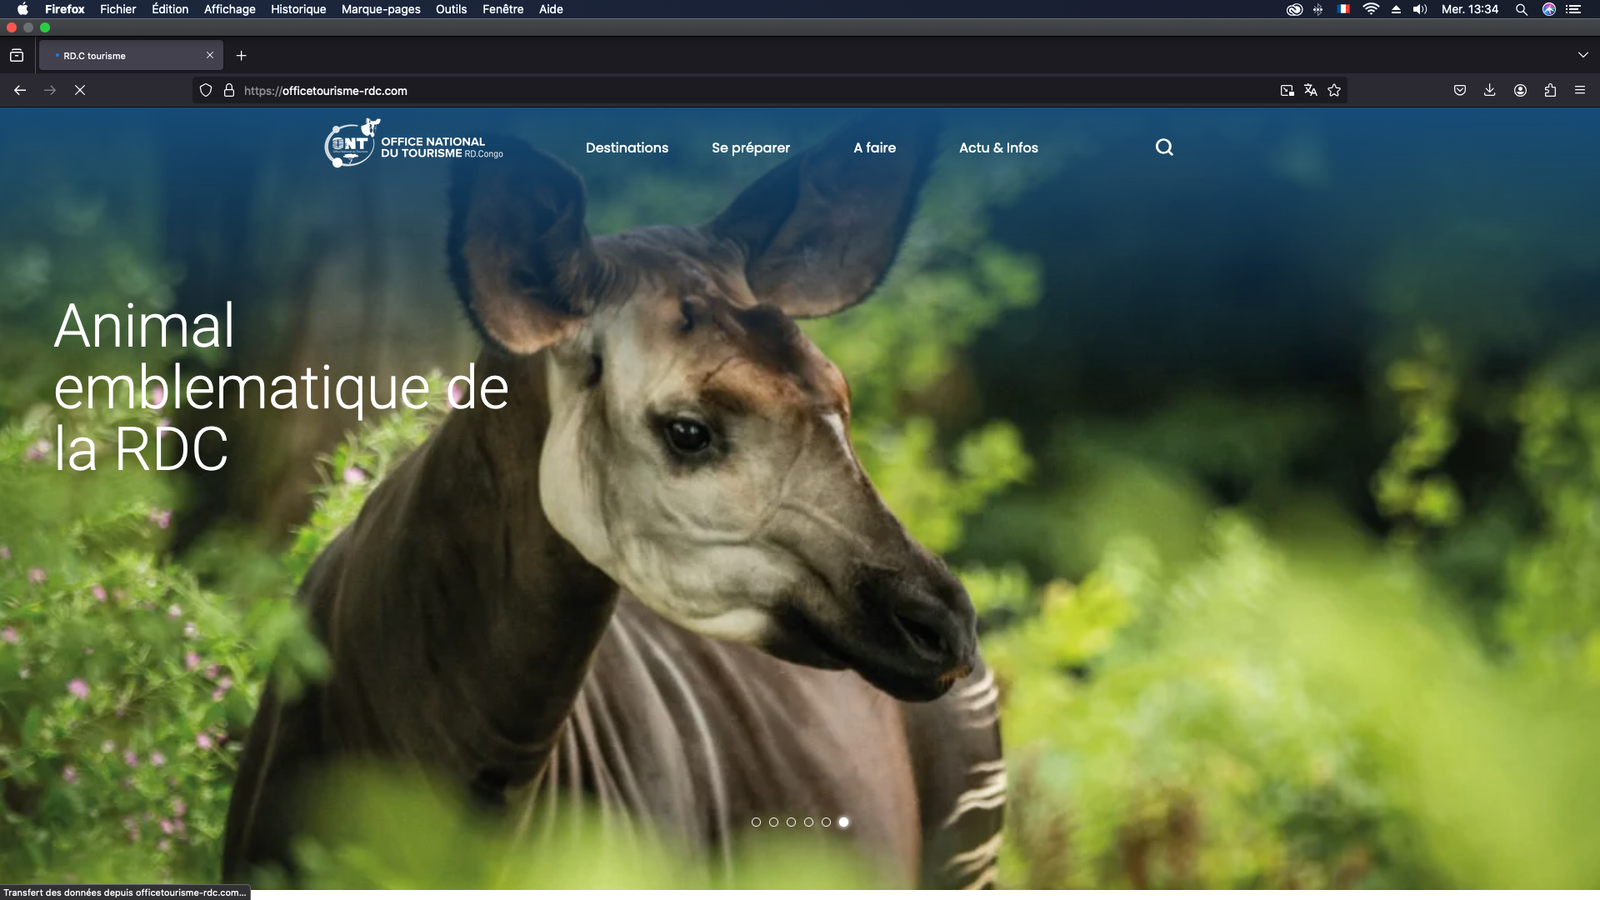This screenshot has height=900, width=1600.
Task: Click the picture-in-picture icon in address bar
Action: click(1287, 90)
